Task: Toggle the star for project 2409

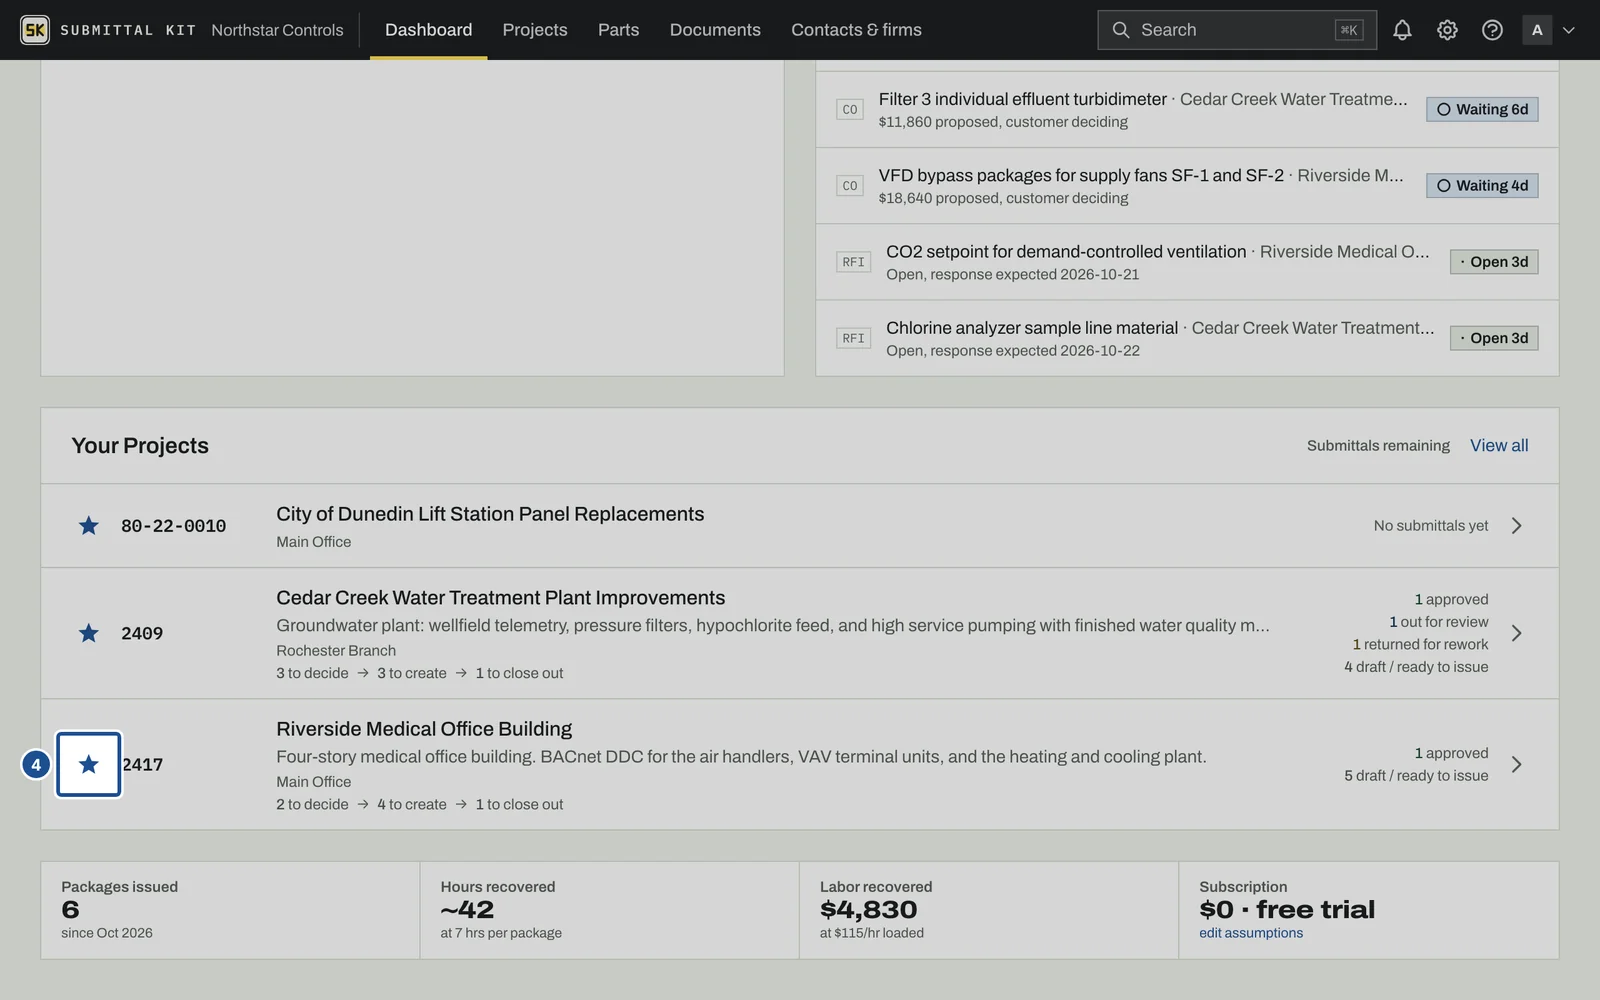Action: click(89, 633)
